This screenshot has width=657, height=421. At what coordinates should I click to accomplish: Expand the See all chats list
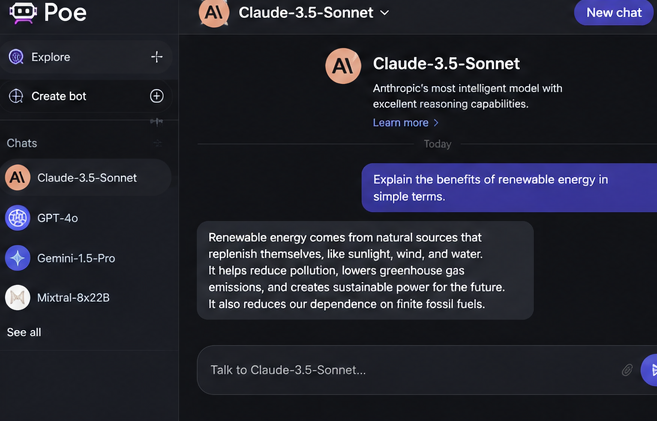tap(24, 332)
